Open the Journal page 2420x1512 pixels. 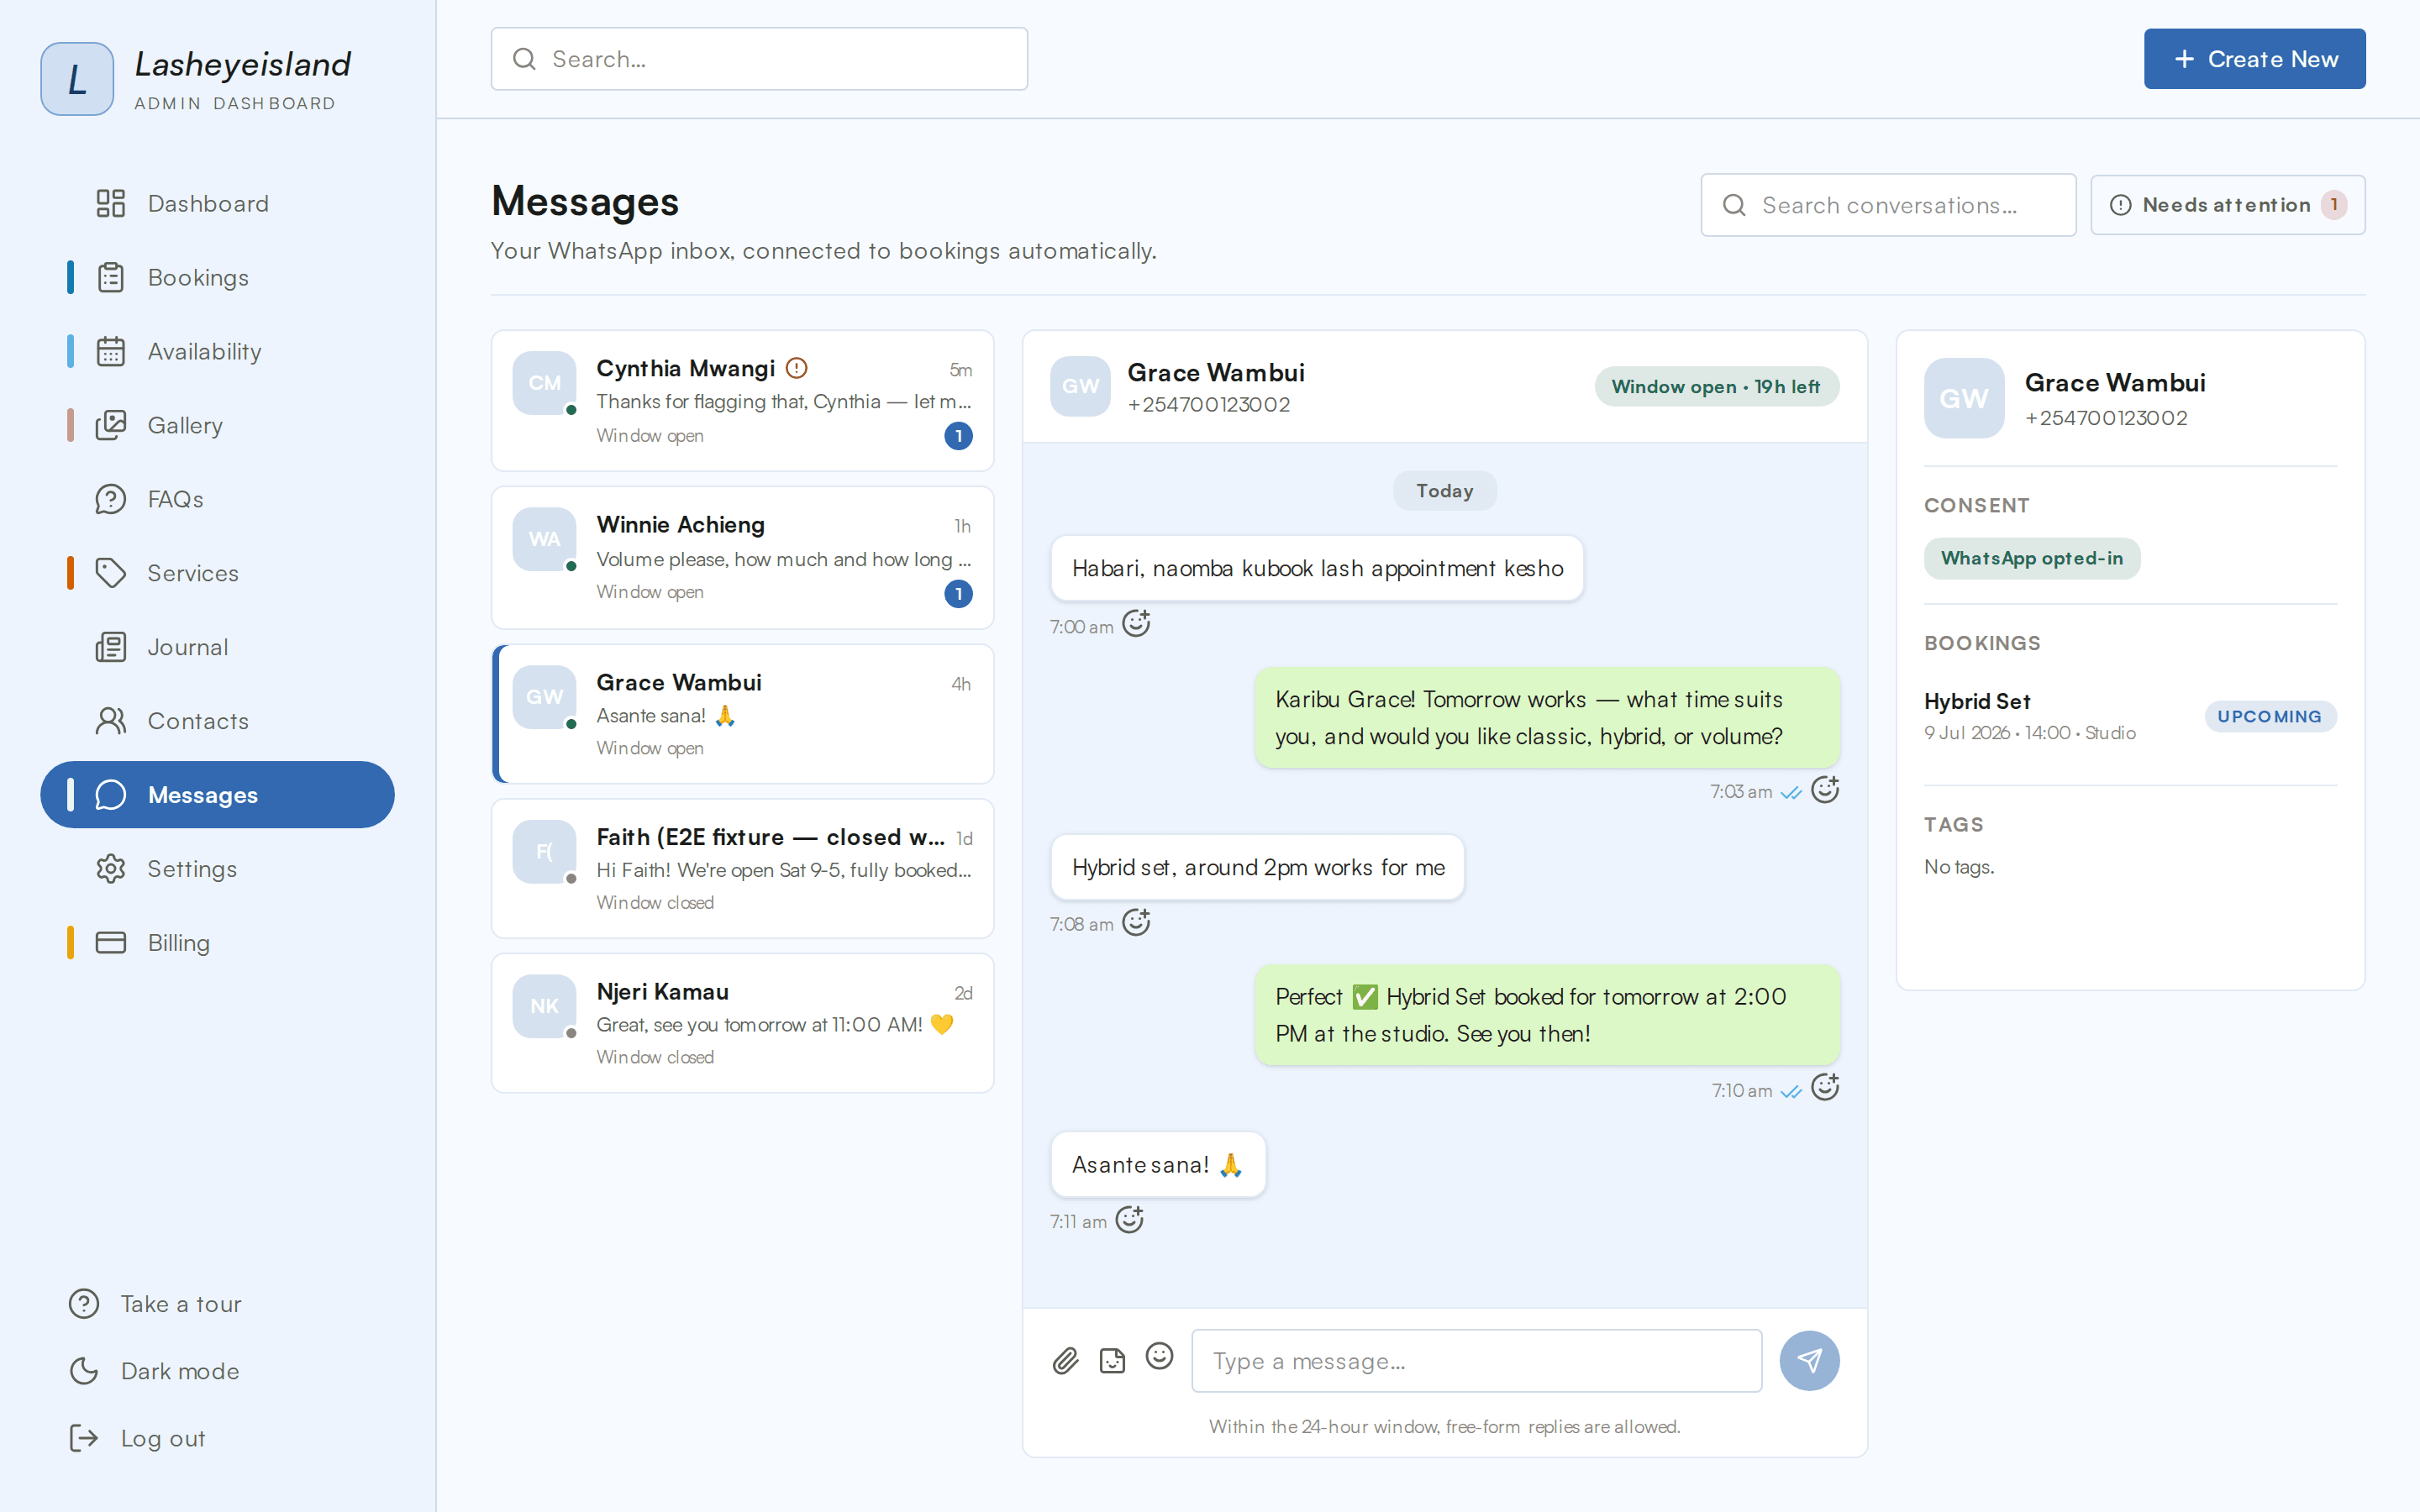click(217, 648)
